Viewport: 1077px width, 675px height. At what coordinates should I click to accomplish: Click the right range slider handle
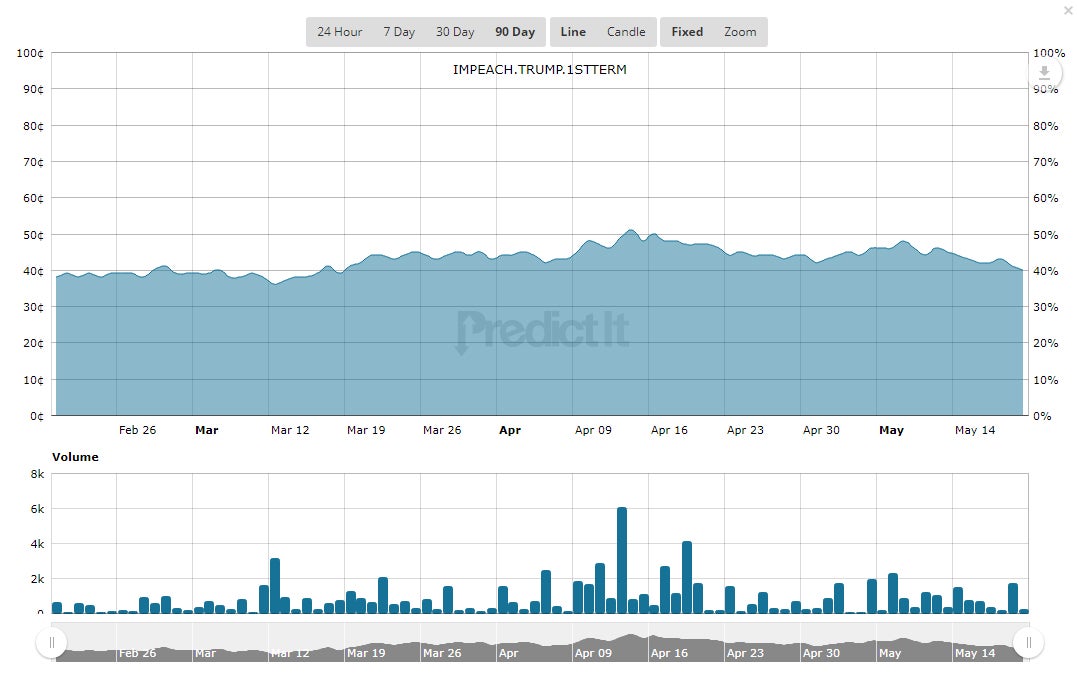(x=1028, y=643)
